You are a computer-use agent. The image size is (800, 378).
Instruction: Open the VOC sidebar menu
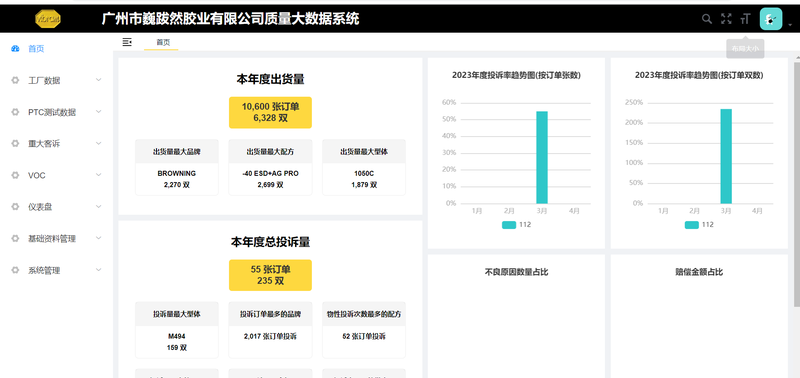56,175
